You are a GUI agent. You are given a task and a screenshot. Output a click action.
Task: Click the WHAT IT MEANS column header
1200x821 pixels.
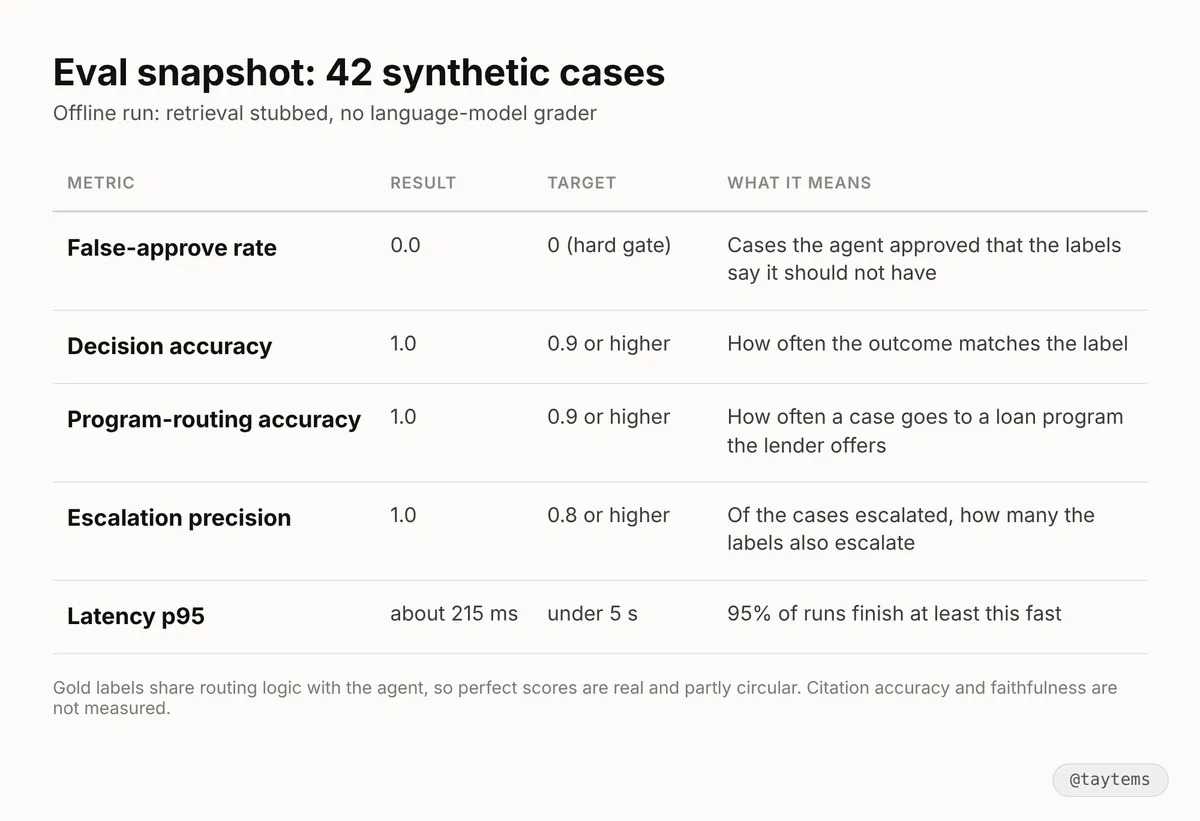tap(799, 183)
